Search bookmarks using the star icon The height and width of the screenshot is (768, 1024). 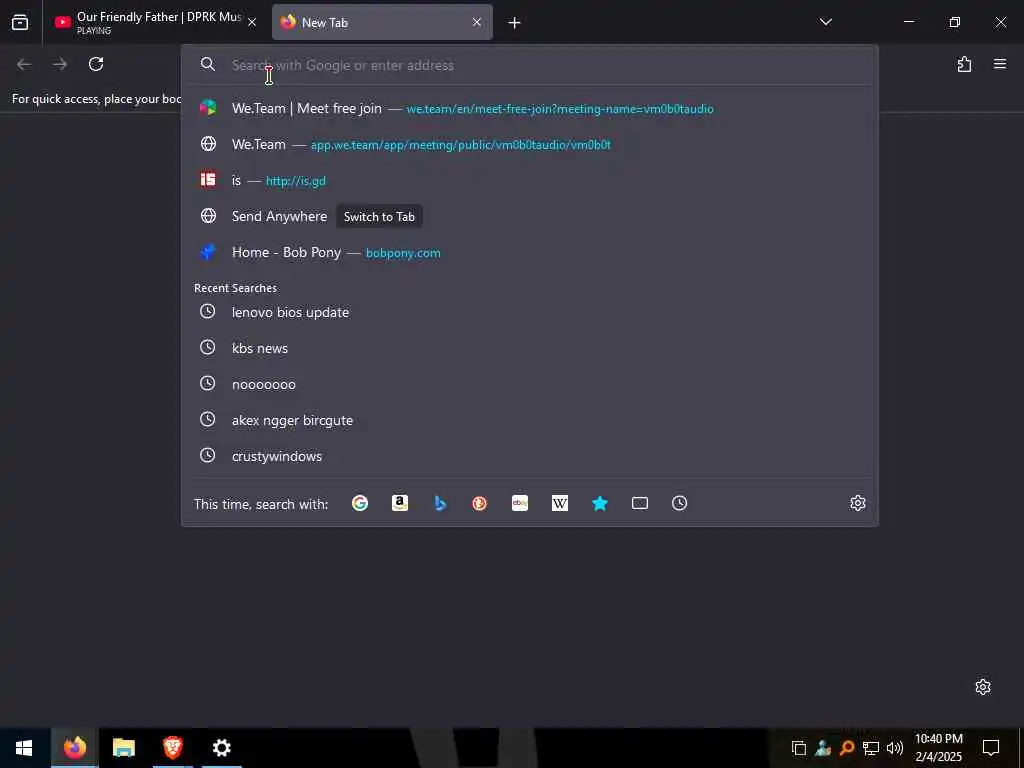(600, 503)
